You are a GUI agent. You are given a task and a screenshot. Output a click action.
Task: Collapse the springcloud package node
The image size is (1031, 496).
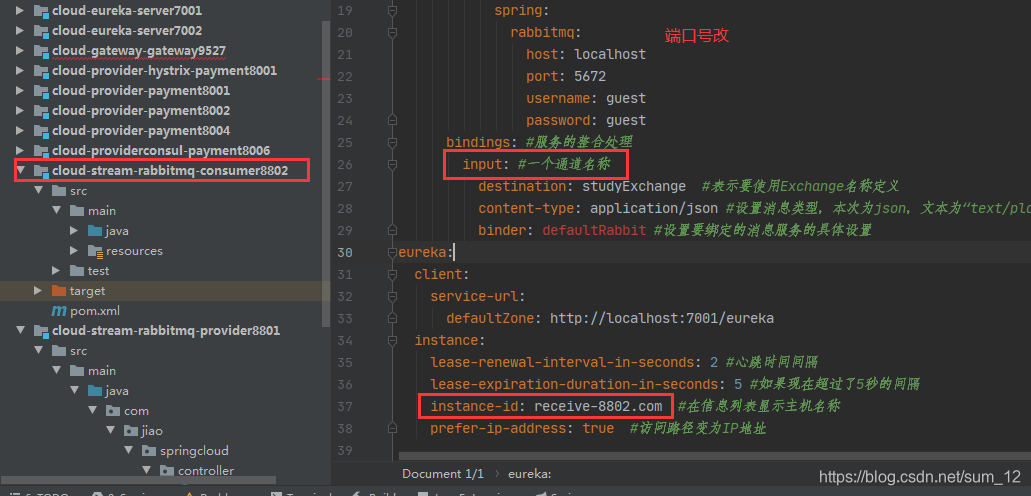(128, 451)
